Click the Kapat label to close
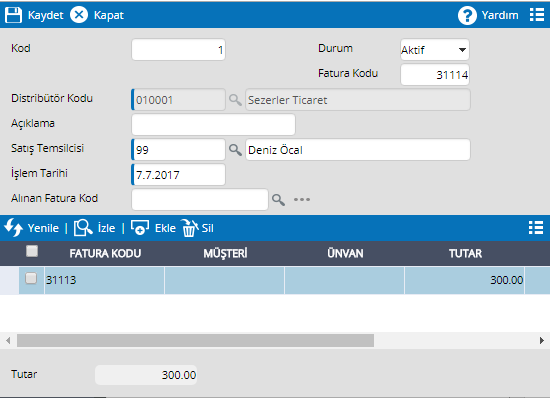Image resolution: width=550 pixels, height=398 pixels. click(109, 15)
